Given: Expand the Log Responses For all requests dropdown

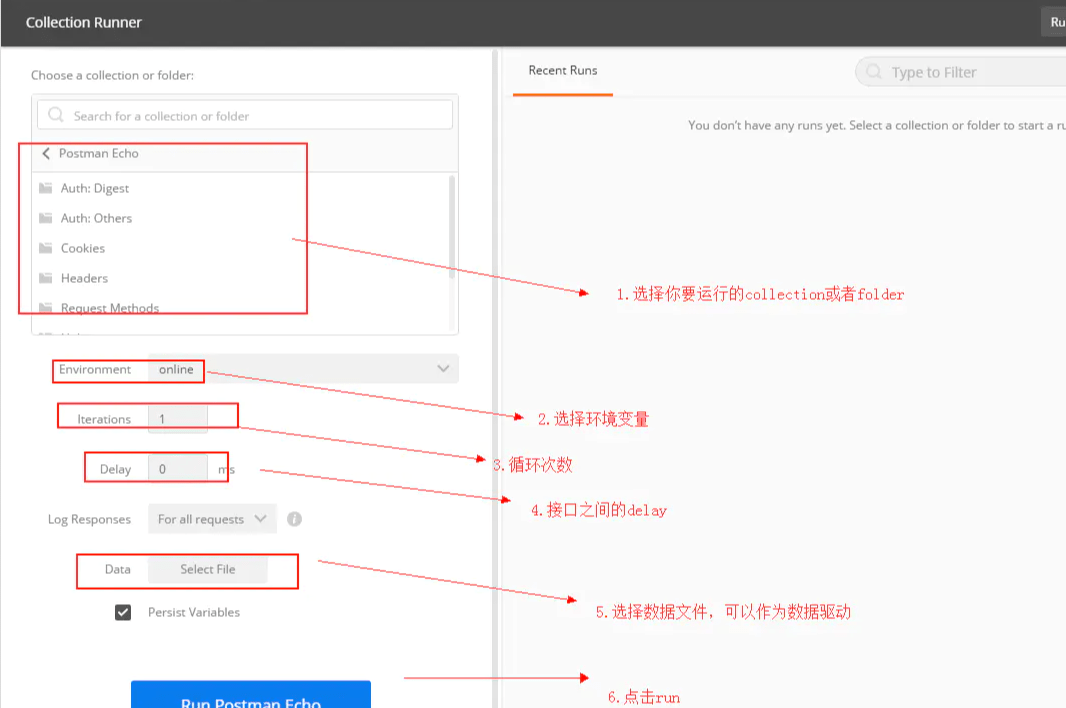Looking at the screenshot, I should [x=211, y=519].
